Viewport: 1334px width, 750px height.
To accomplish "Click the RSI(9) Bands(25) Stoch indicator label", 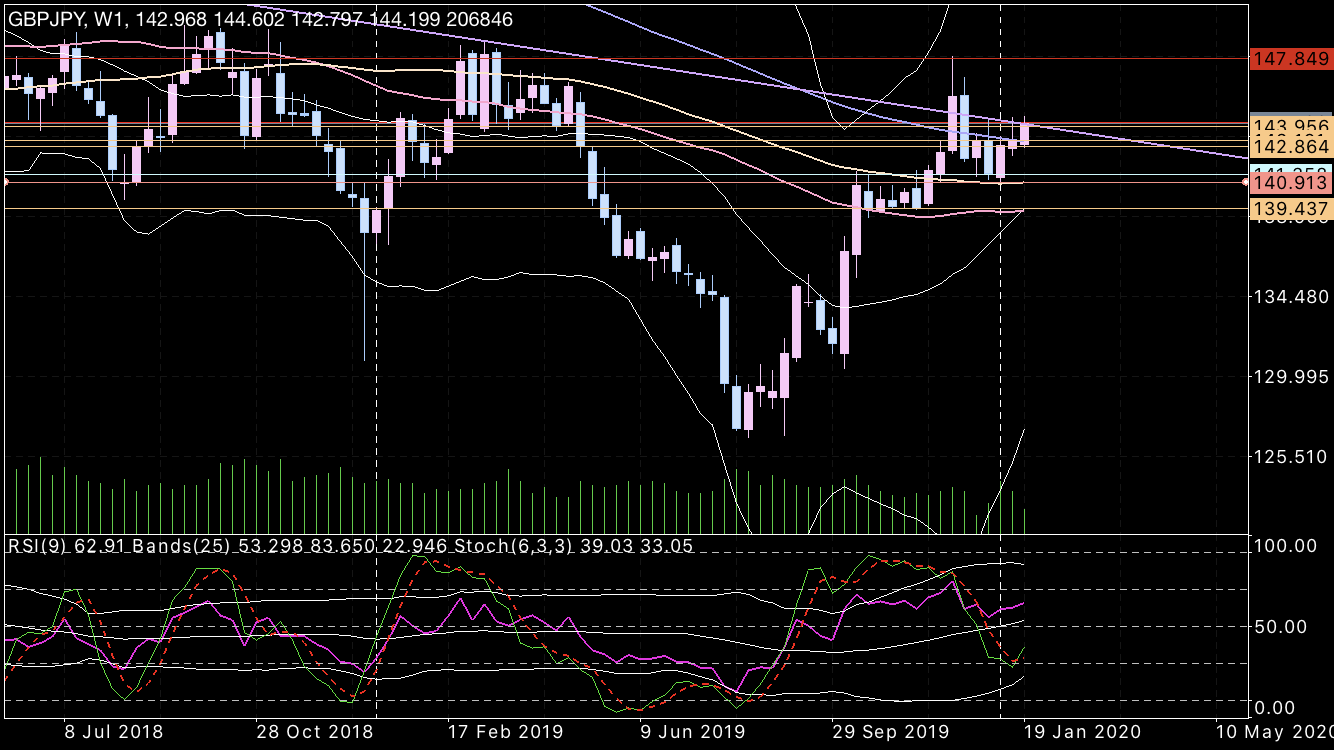I will [350, 546].
